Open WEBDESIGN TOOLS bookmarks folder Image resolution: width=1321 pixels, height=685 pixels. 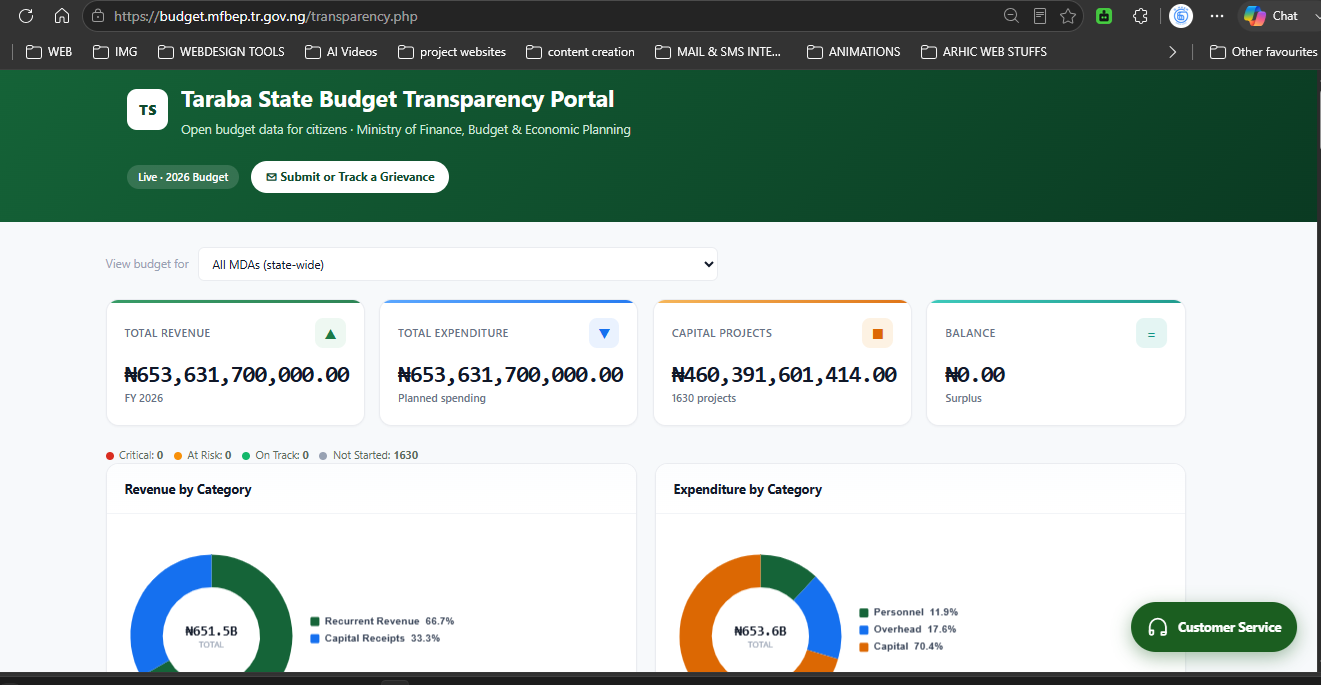(x=221, y=52)
